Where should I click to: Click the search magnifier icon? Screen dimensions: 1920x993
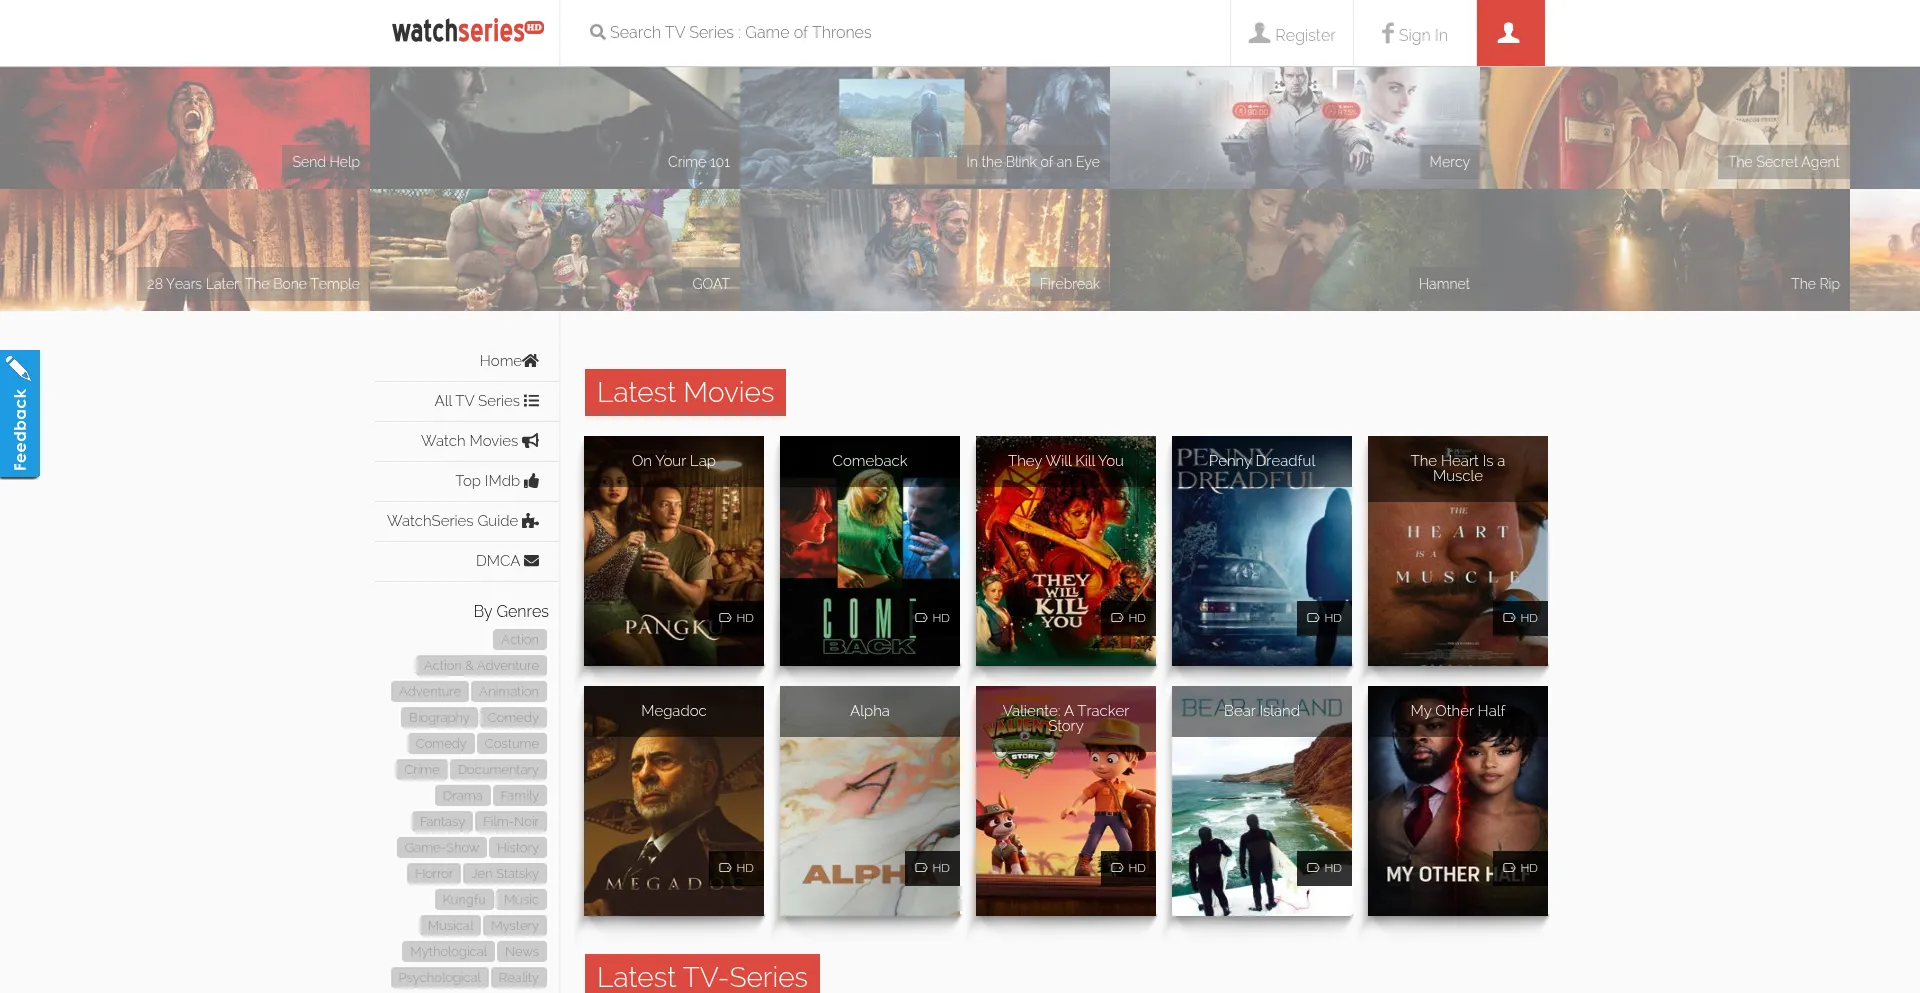click(597, 32)
